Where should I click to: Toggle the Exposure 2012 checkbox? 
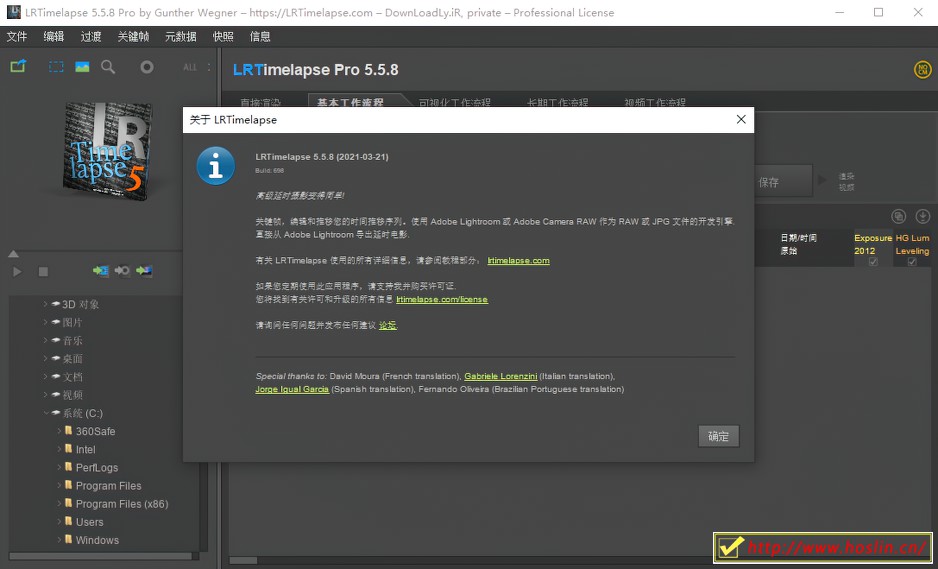point(873,261)
